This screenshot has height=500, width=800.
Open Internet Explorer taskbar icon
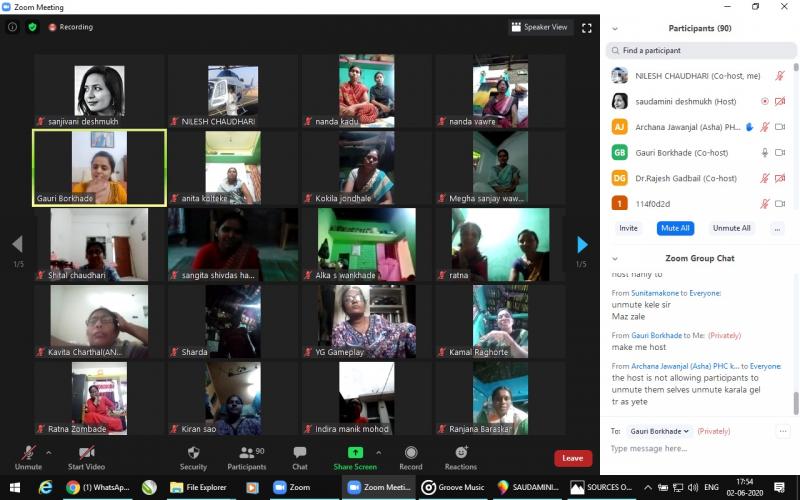pos(46,488)
